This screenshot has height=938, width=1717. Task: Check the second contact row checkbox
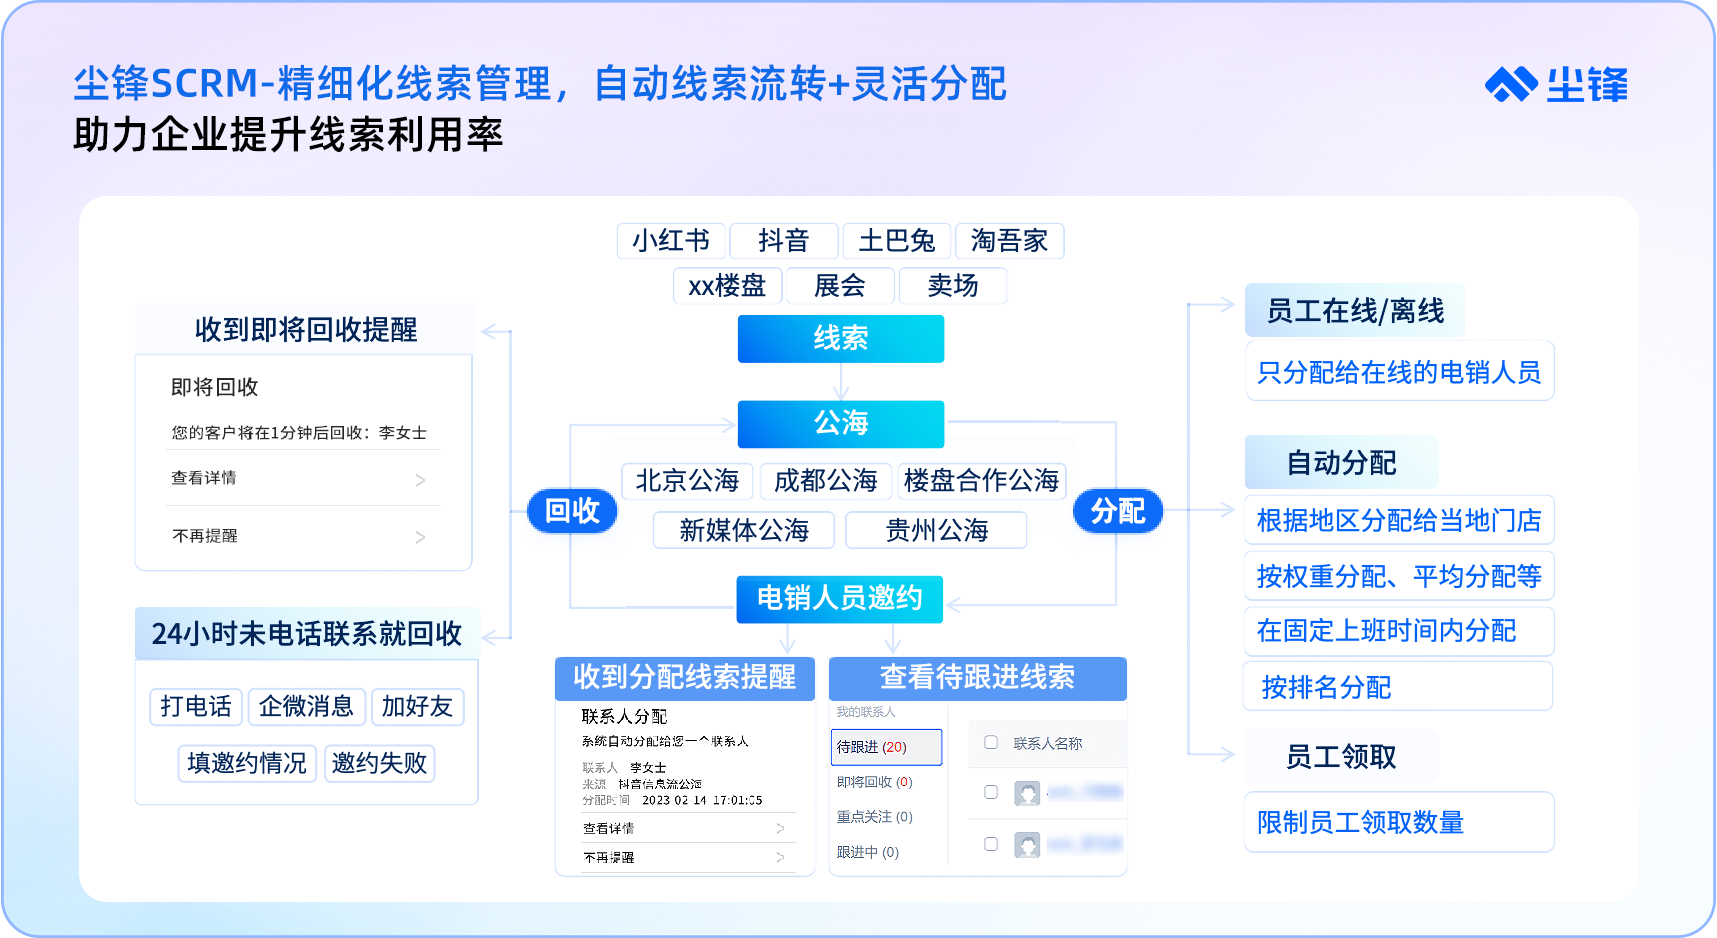coord(991,844)
